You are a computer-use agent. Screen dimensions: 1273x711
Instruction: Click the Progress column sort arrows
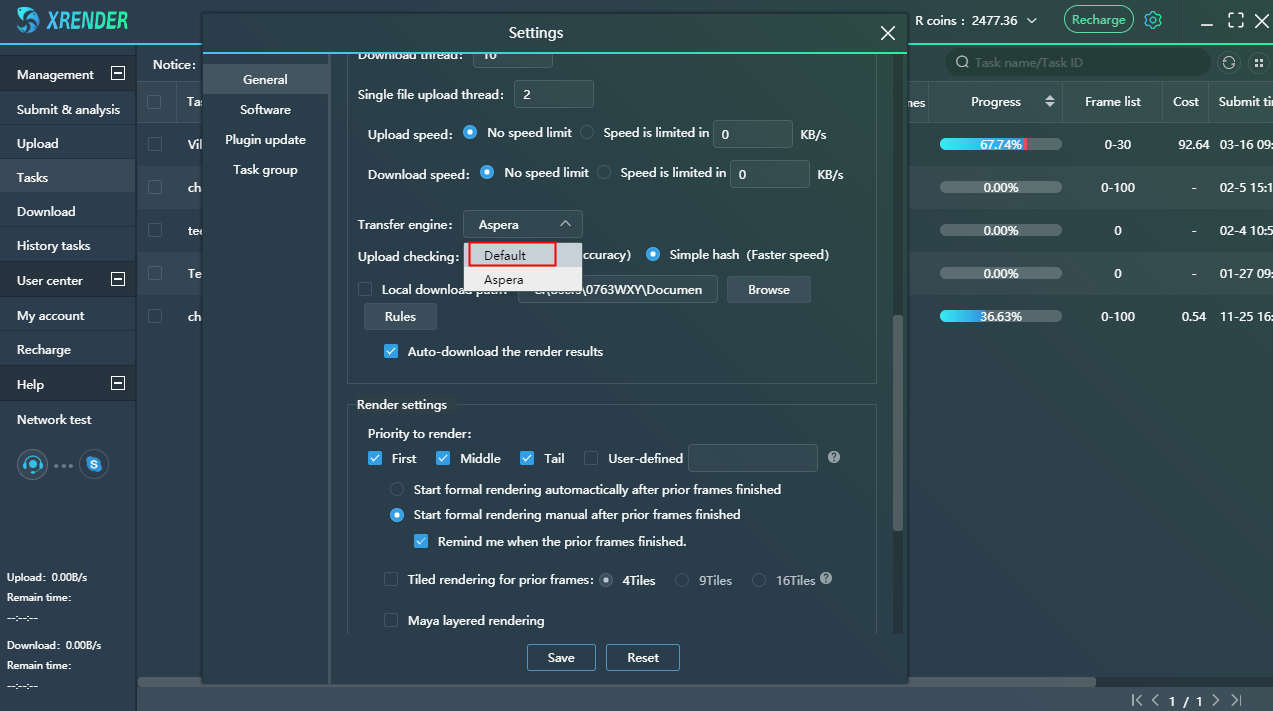1050,102
